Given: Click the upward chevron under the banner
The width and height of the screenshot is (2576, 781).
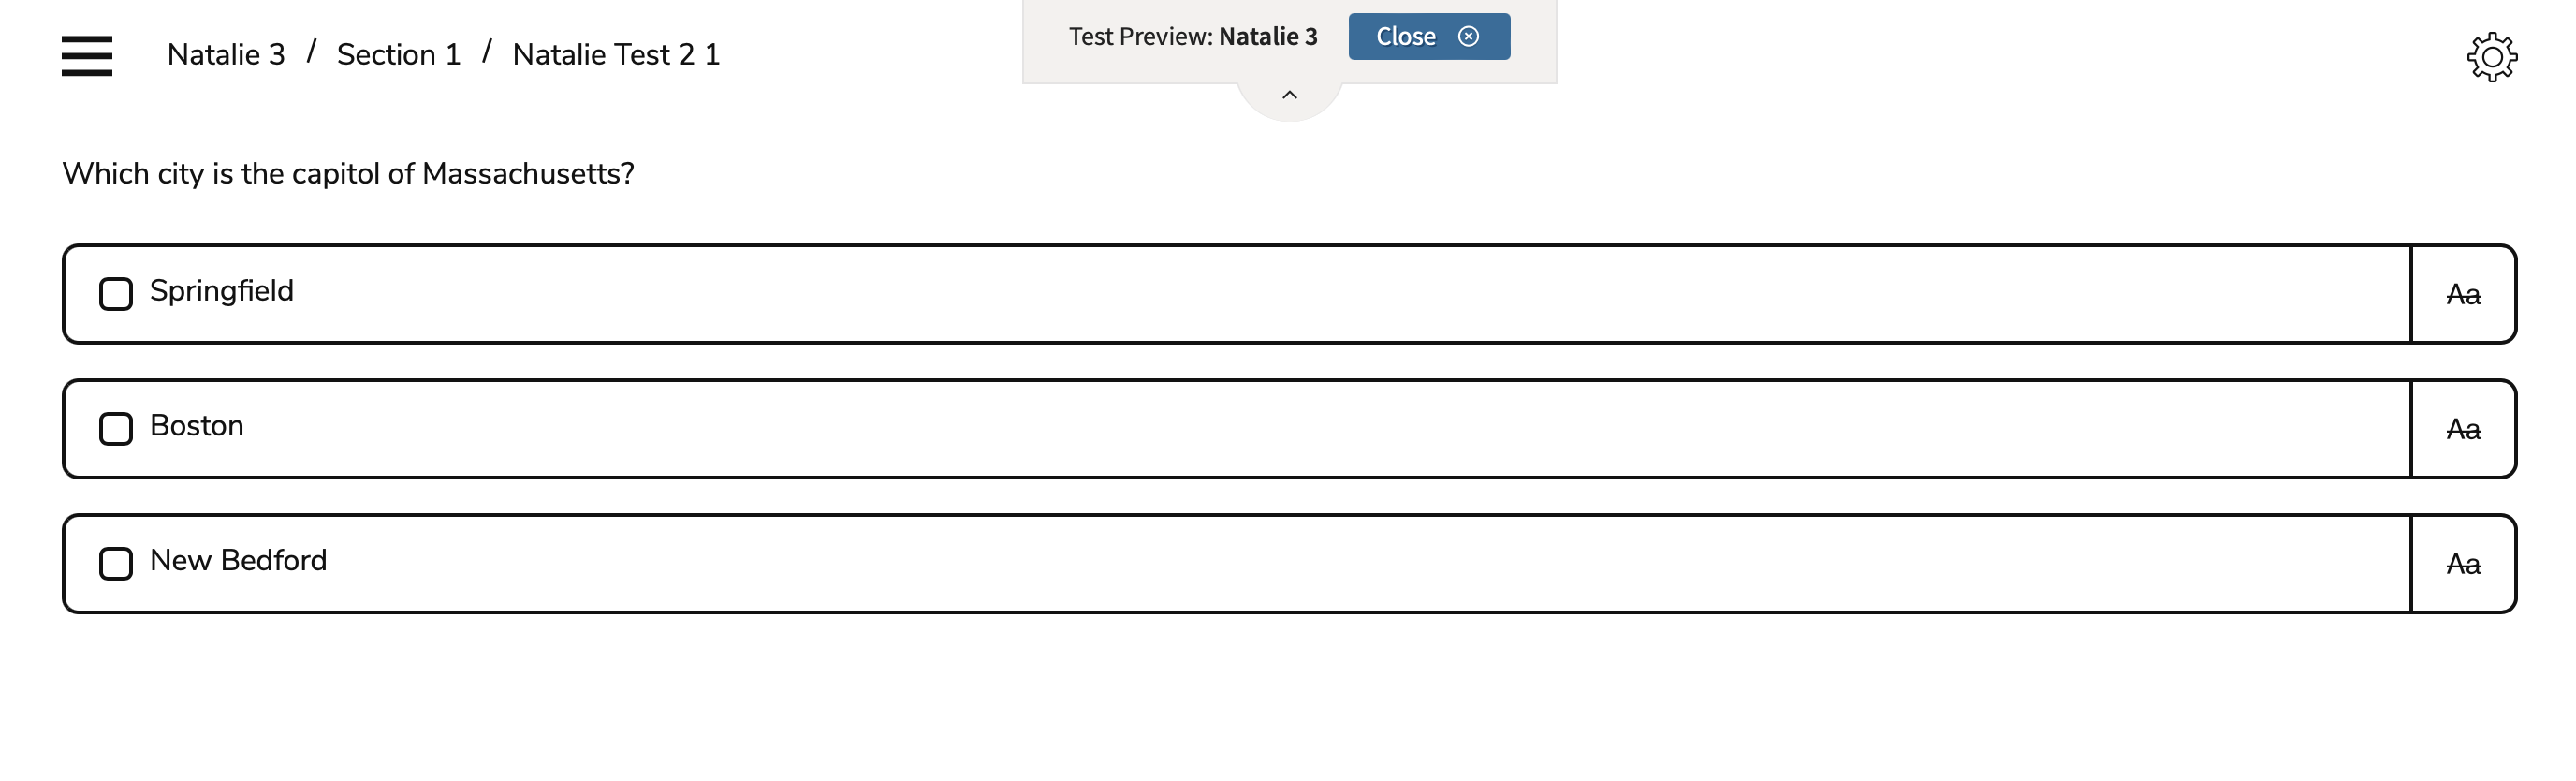Looking at the screenshot, I should (x=1288, y=95).
